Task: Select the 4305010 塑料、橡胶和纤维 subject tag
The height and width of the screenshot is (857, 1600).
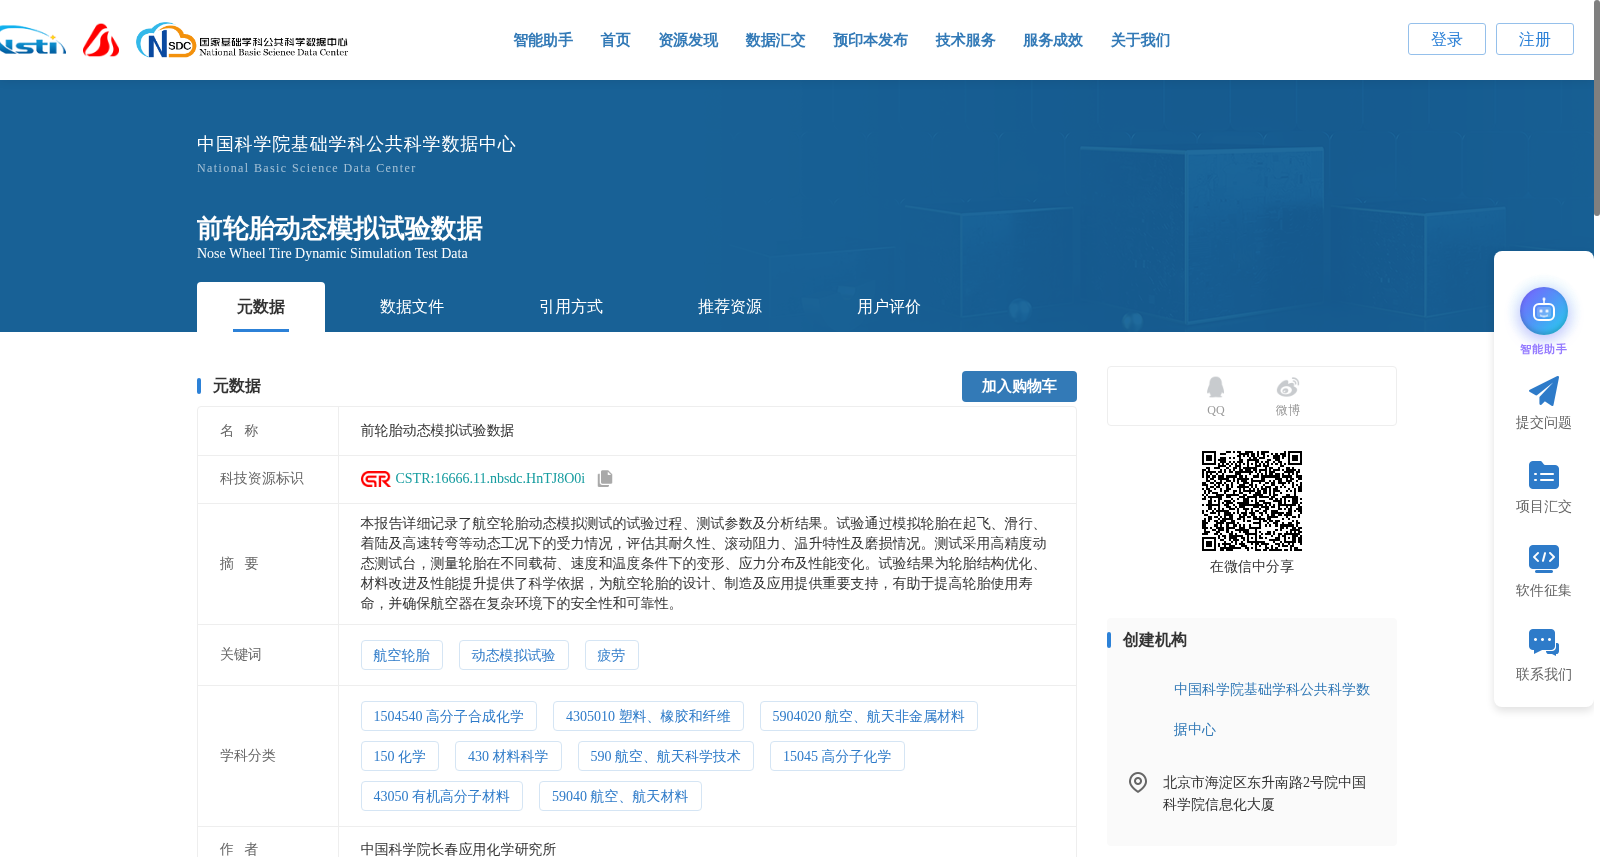Action: coord(648,716)
